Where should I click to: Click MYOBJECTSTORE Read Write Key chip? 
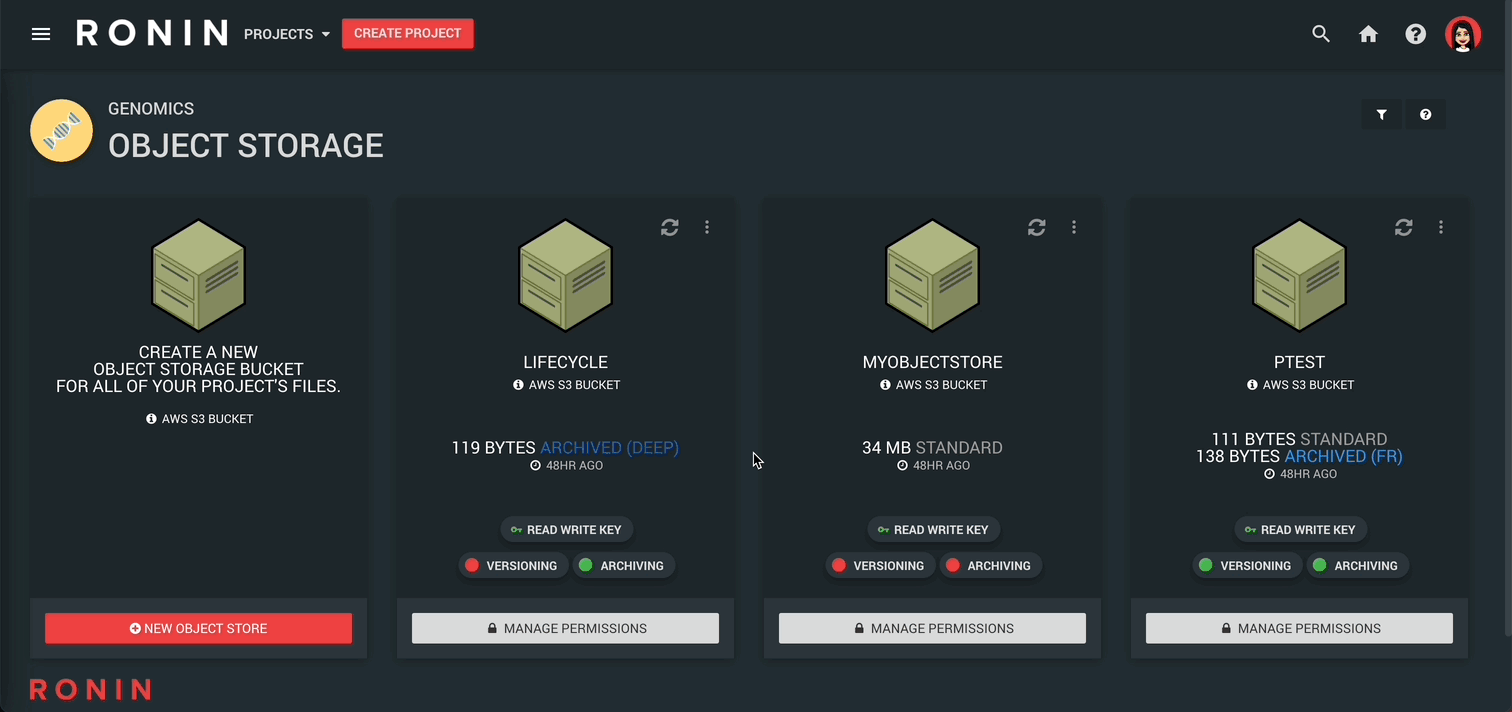coord(933,530)
